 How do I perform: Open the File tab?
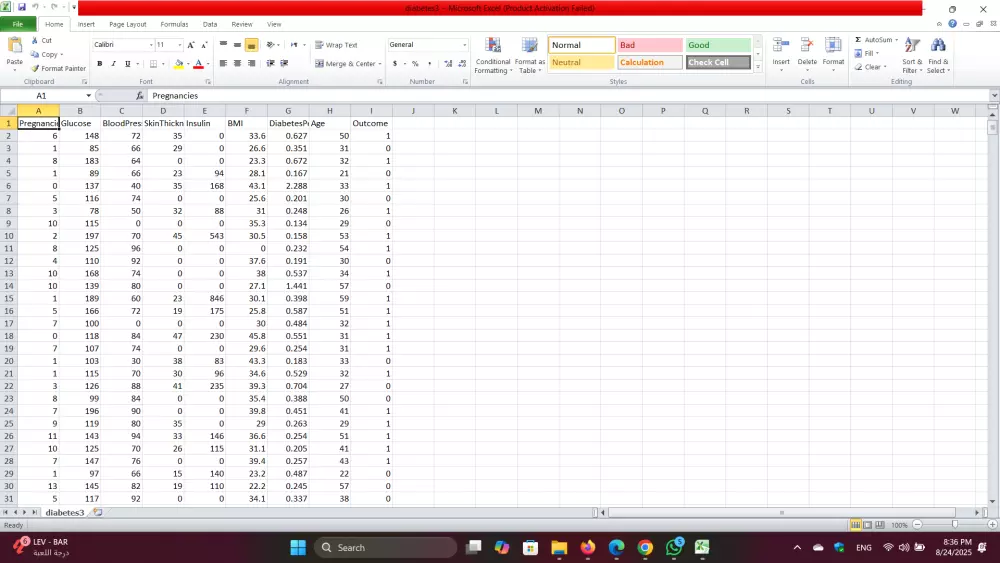[18, 24]
